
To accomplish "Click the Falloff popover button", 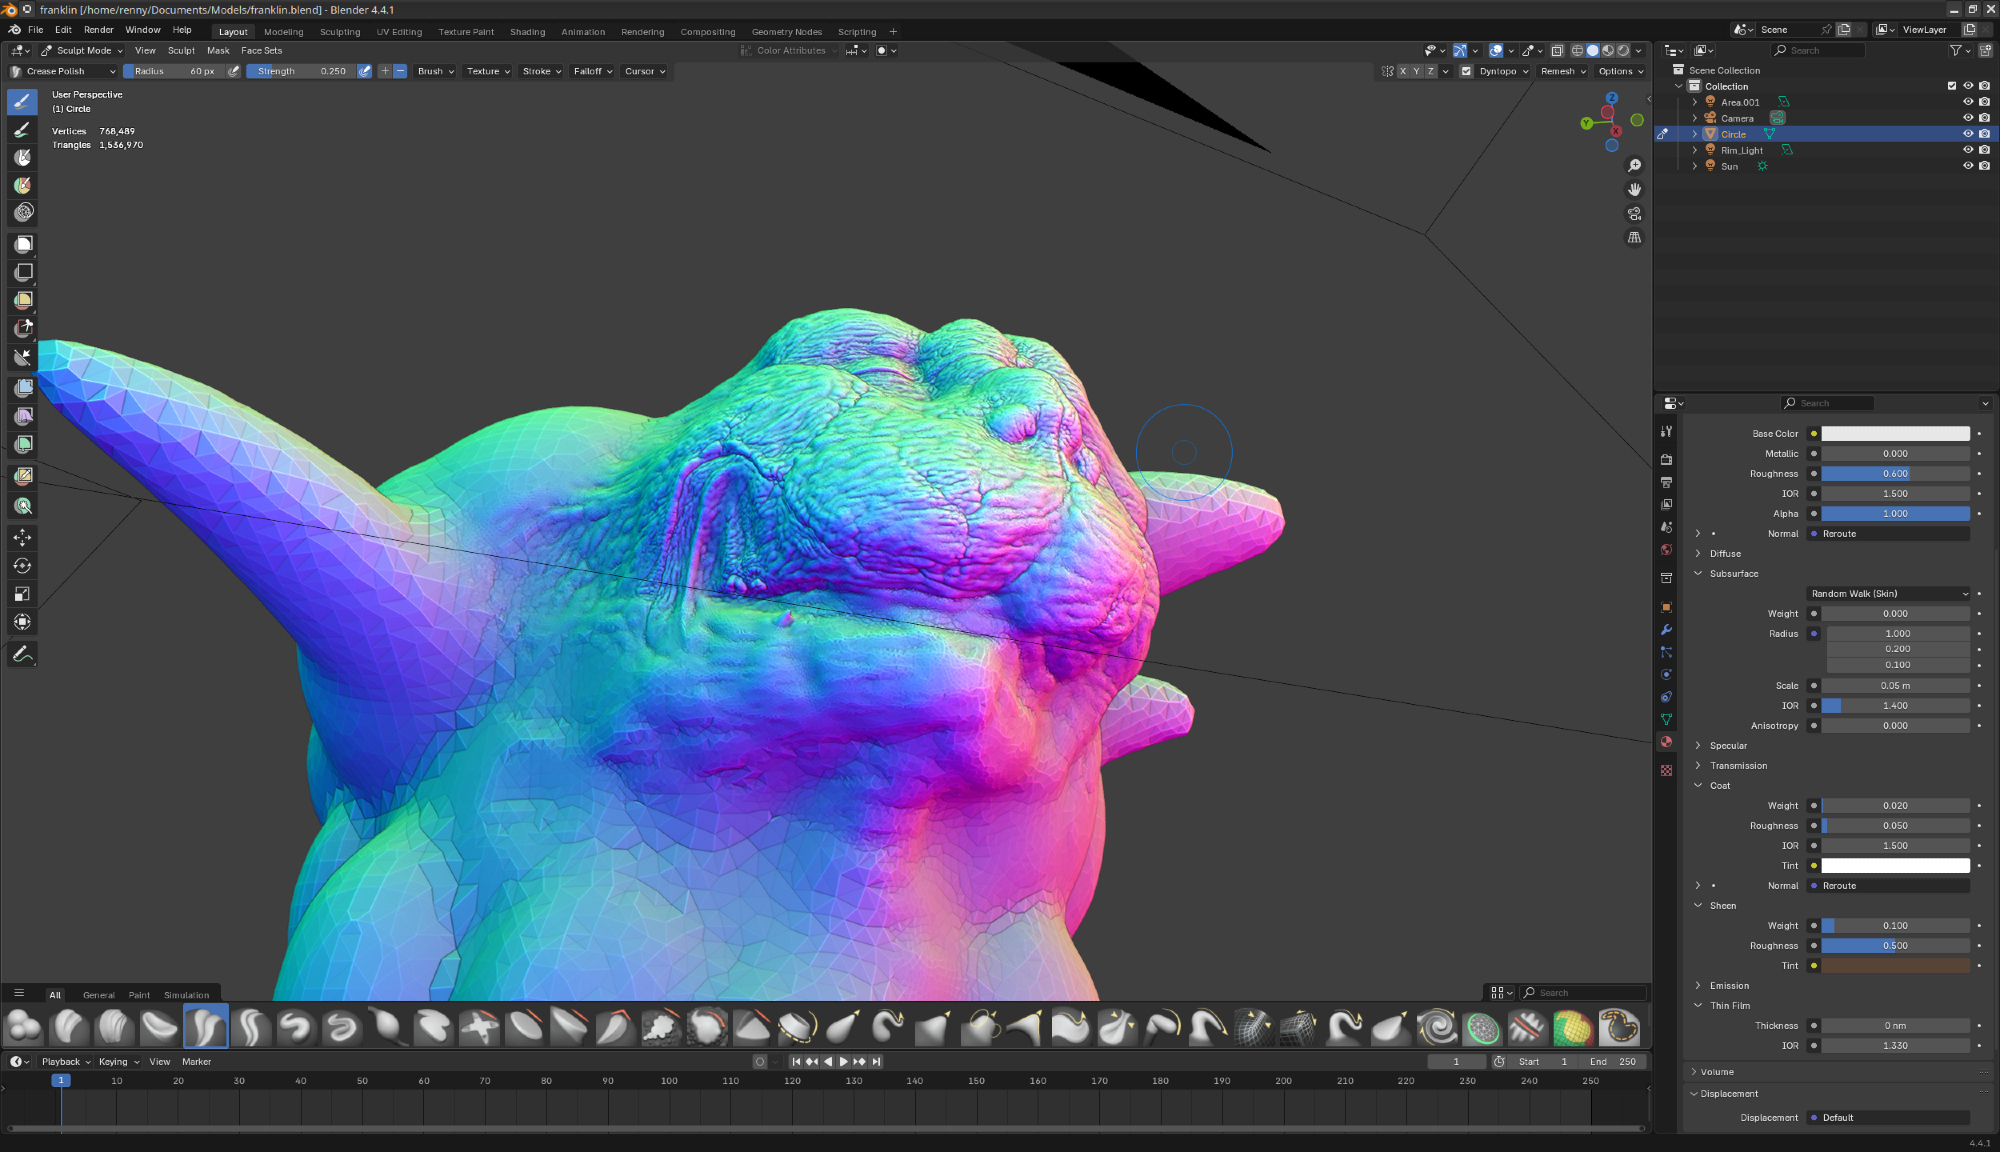I will (592, 71).
